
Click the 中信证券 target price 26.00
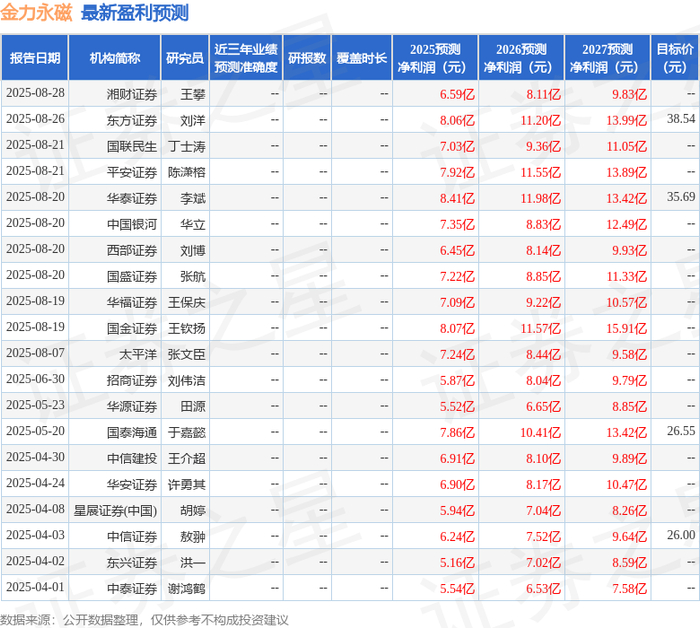pos(681,535)
